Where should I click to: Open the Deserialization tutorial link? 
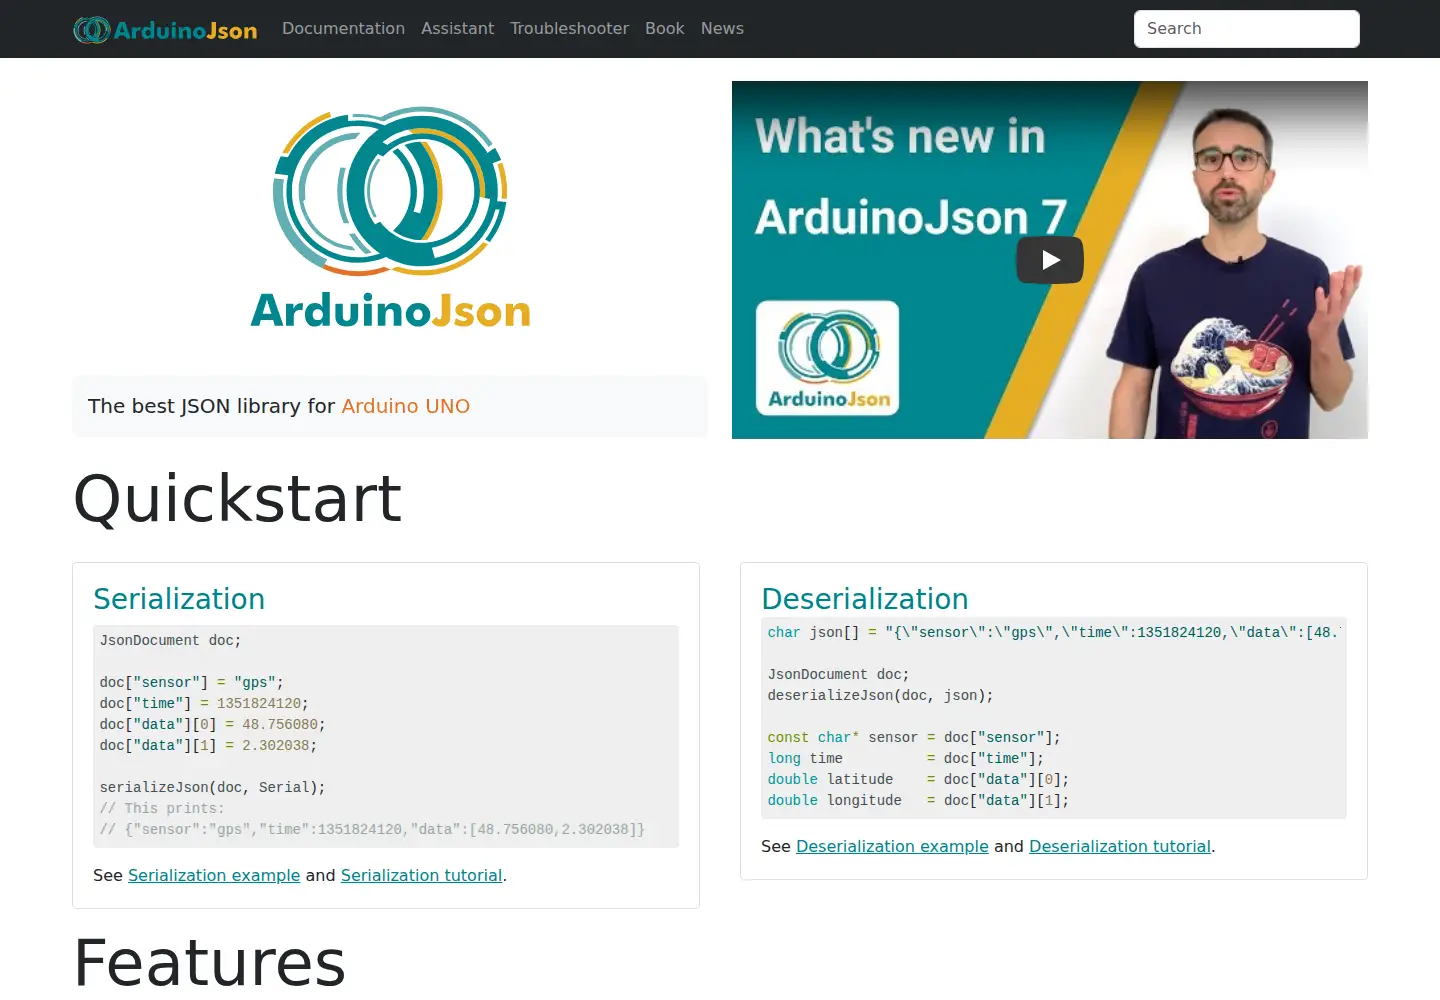[1120, 846]
